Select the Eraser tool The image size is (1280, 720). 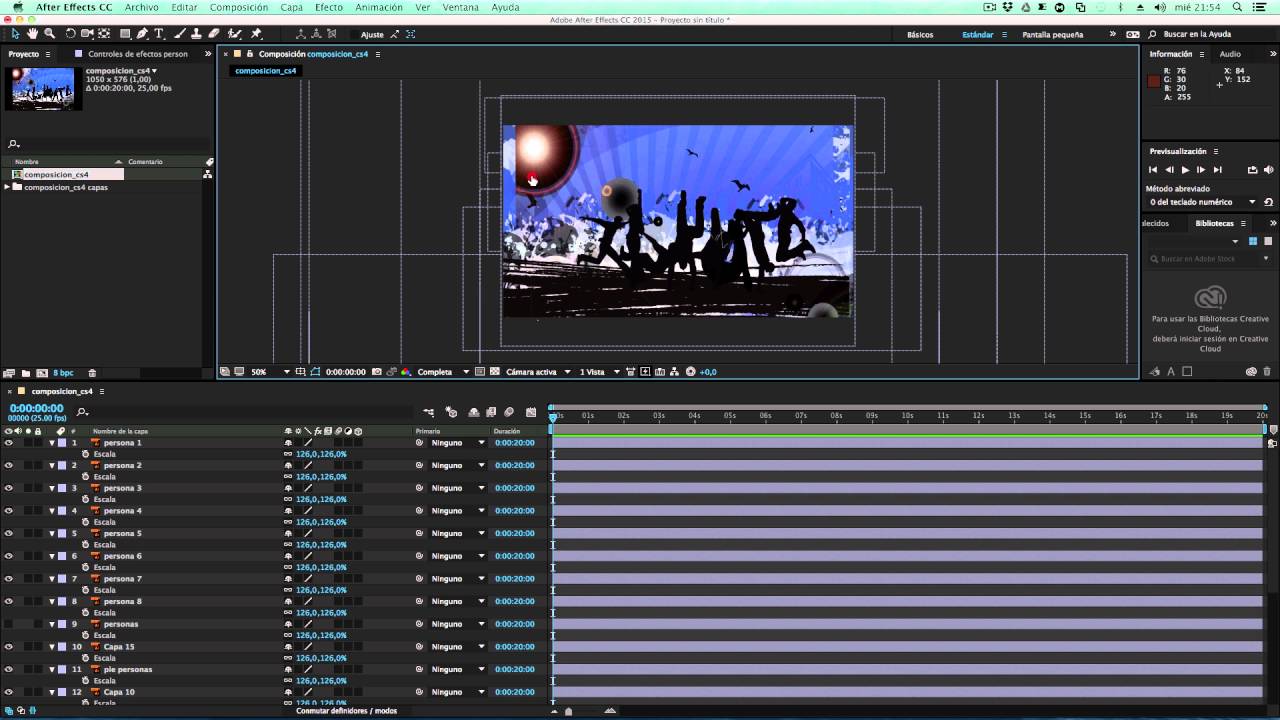pos(213,34)
